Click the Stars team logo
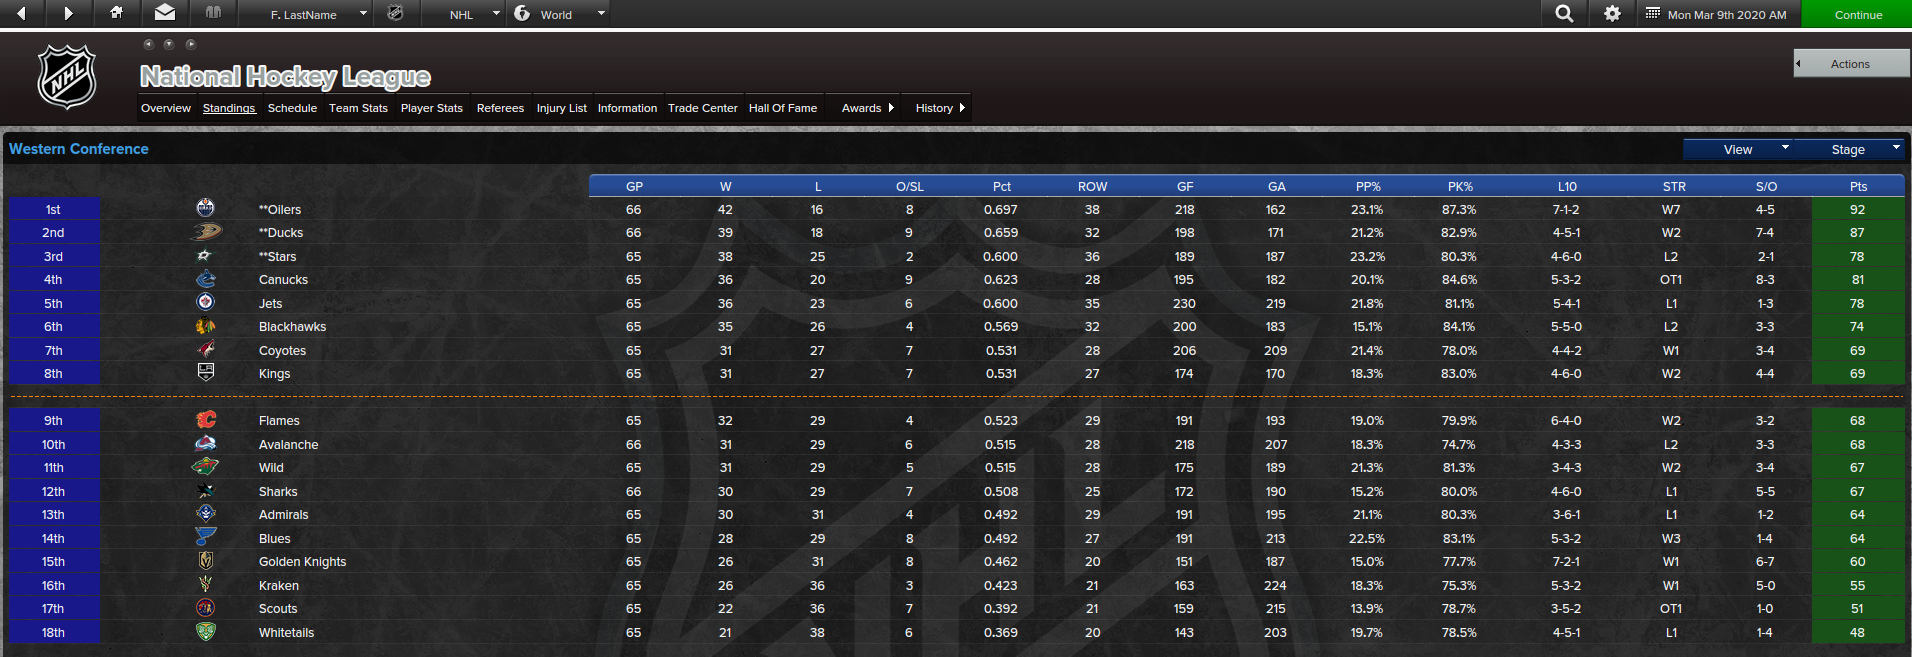 pos(205,256)
